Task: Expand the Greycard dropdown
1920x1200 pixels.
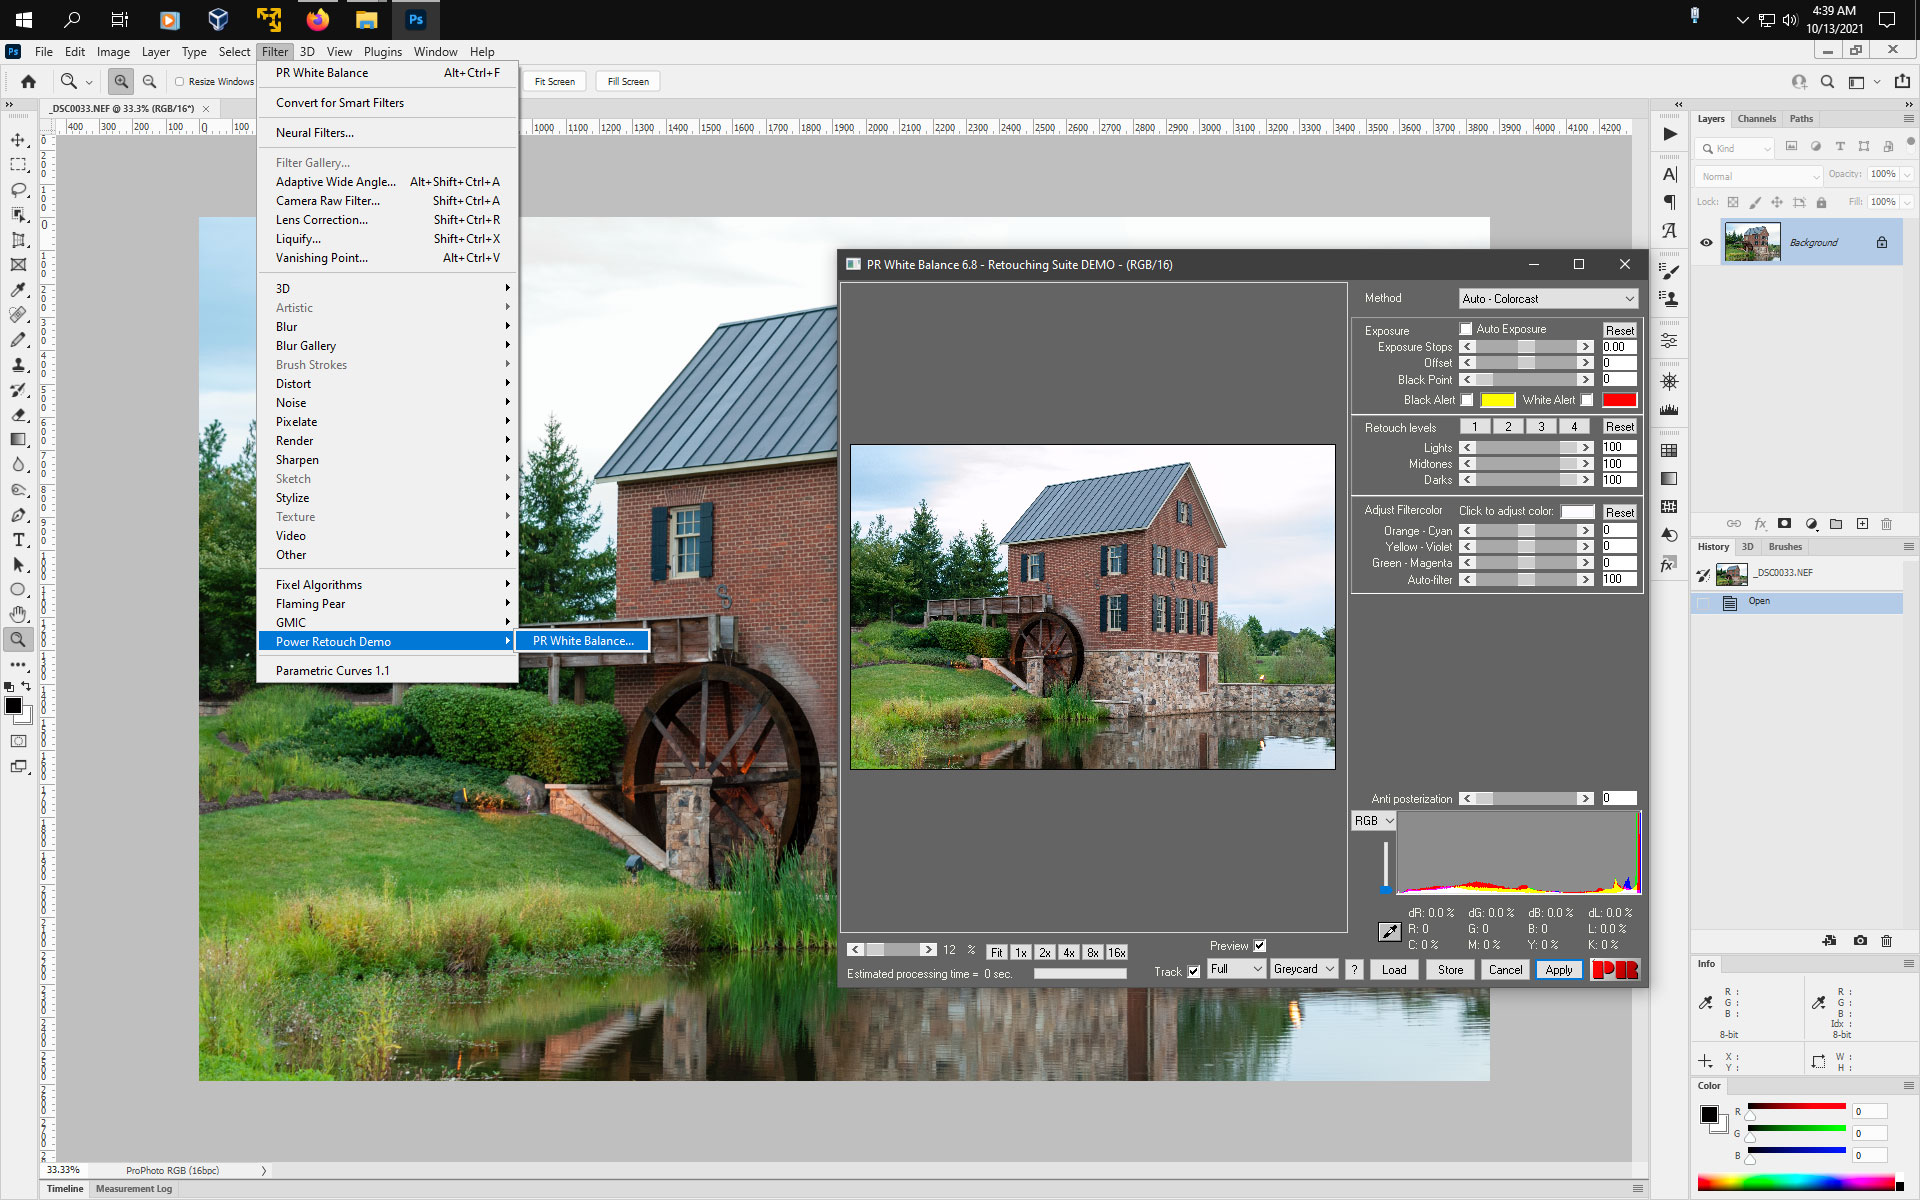Action: [1304, 968]
